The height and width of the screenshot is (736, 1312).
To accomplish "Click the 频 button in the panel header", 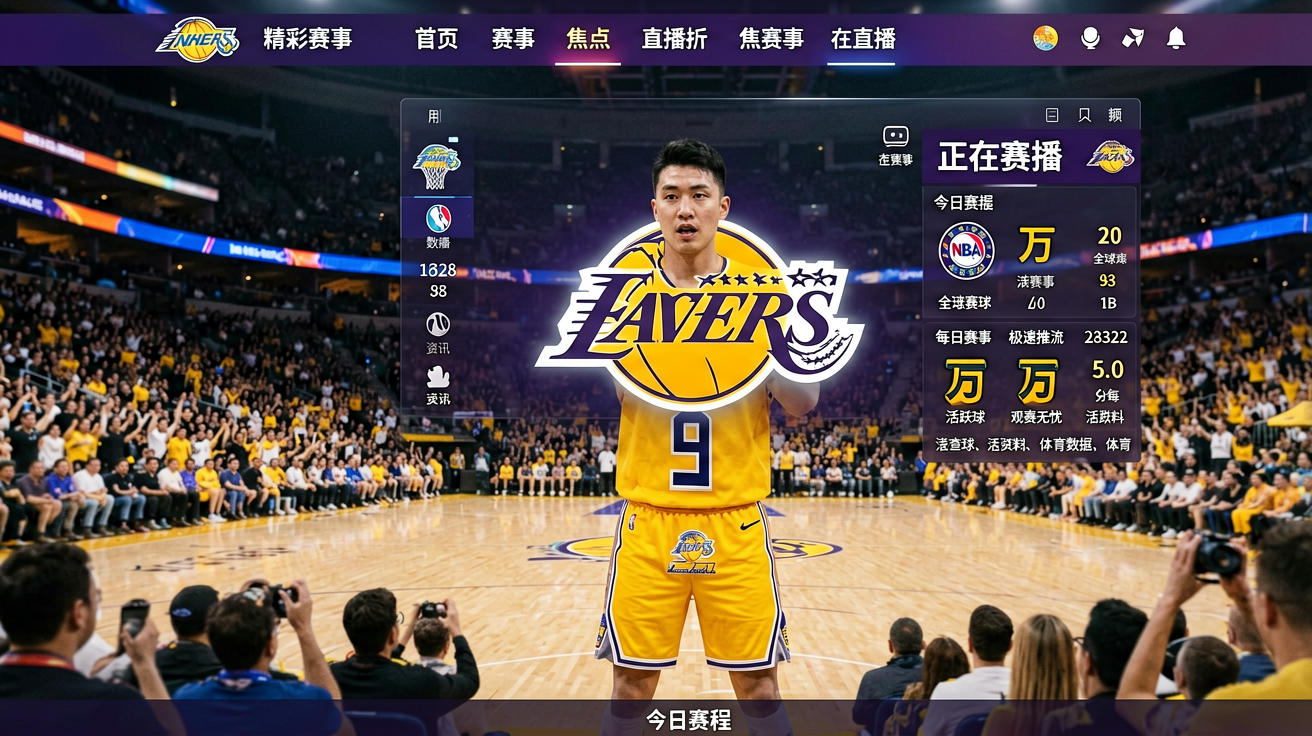I will (x=1115, y=115).
